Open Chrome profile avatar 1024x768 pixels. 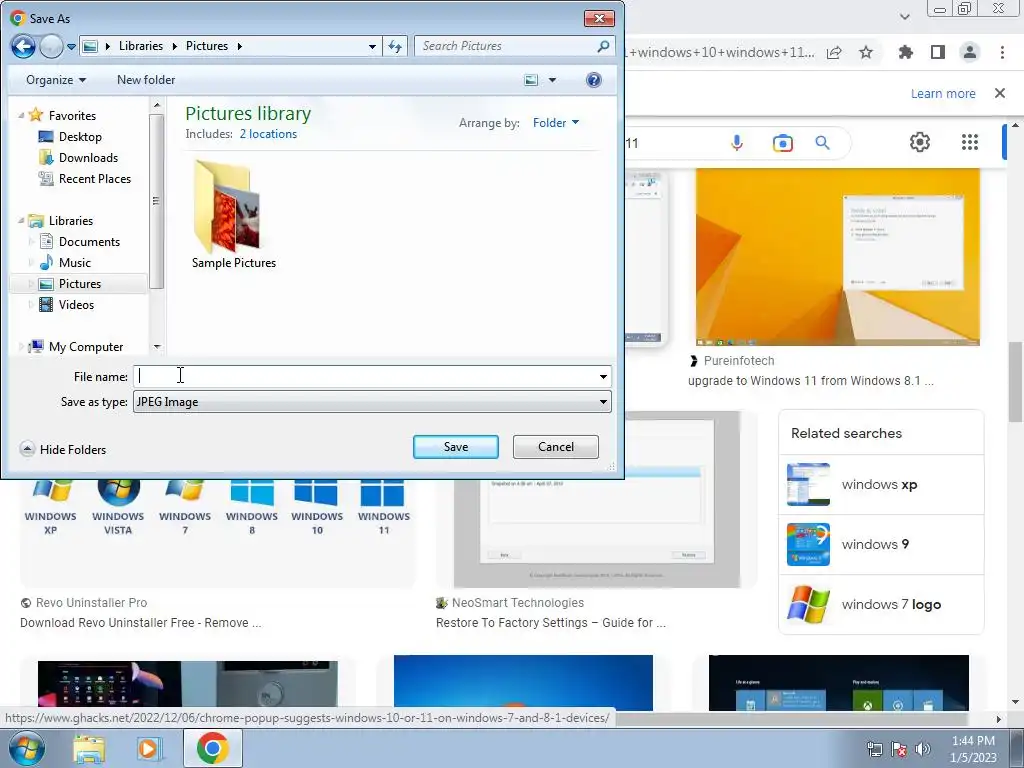click(x=970, y=53)
